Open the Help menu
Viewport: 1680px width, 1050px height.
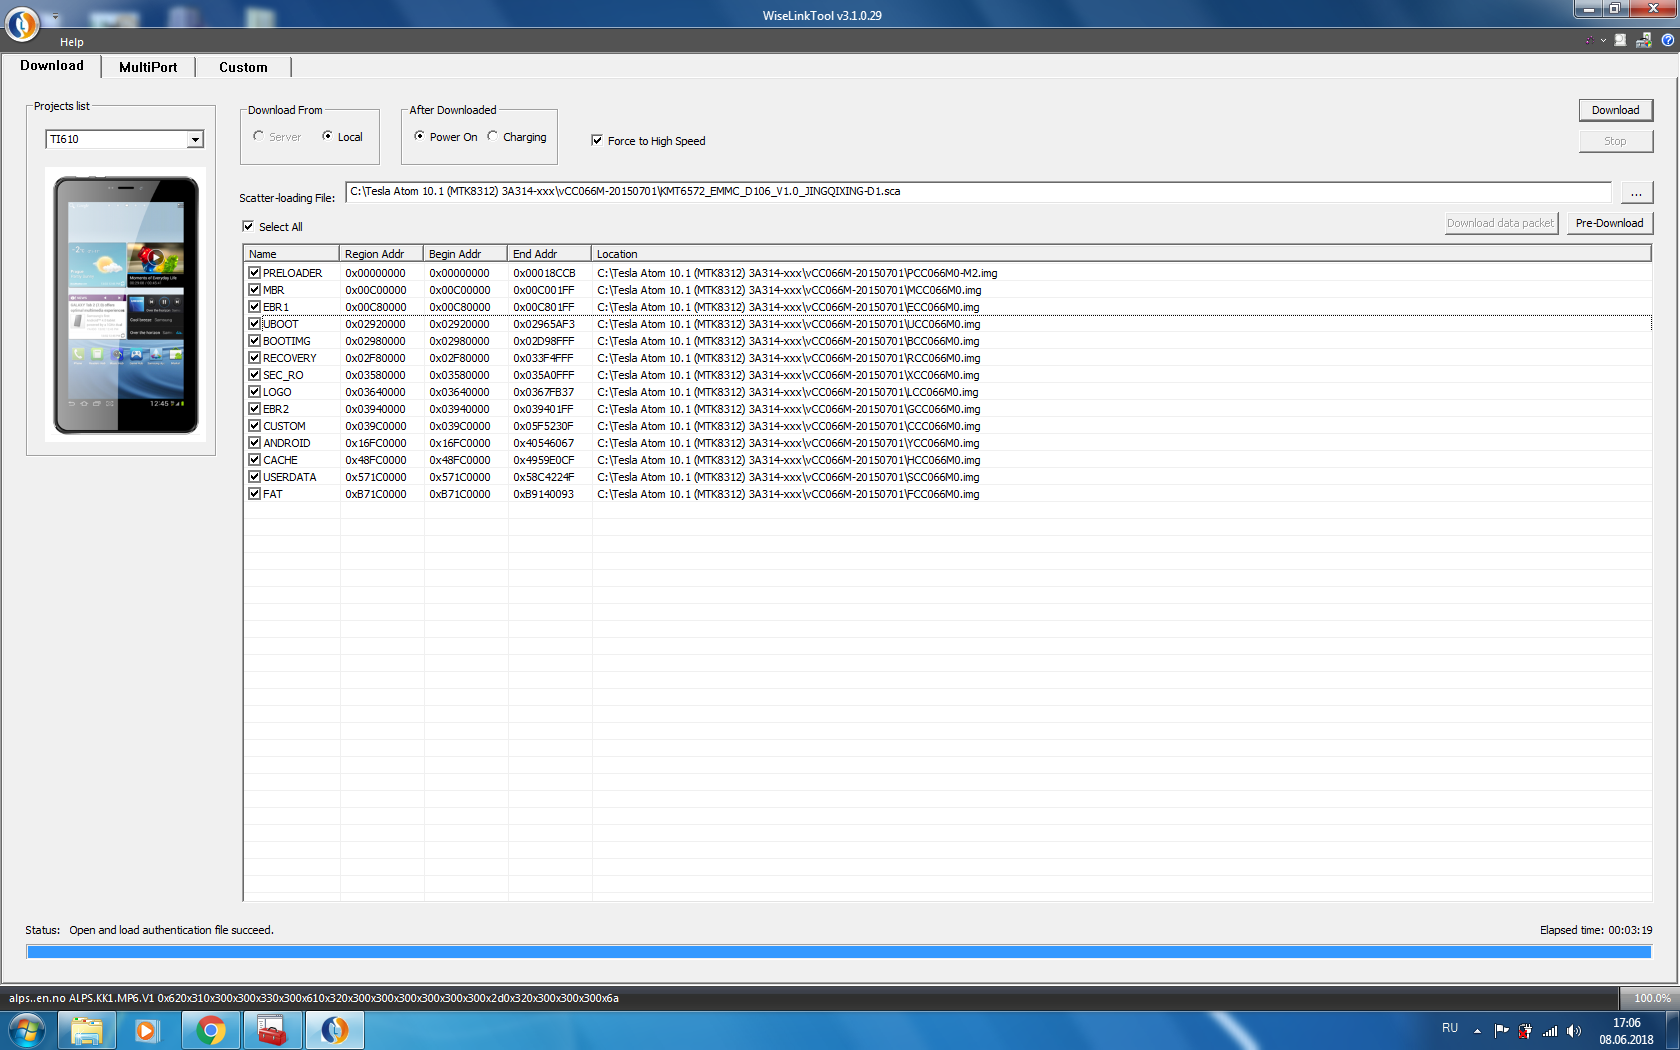pyautogui.click(x=72, y=42)
